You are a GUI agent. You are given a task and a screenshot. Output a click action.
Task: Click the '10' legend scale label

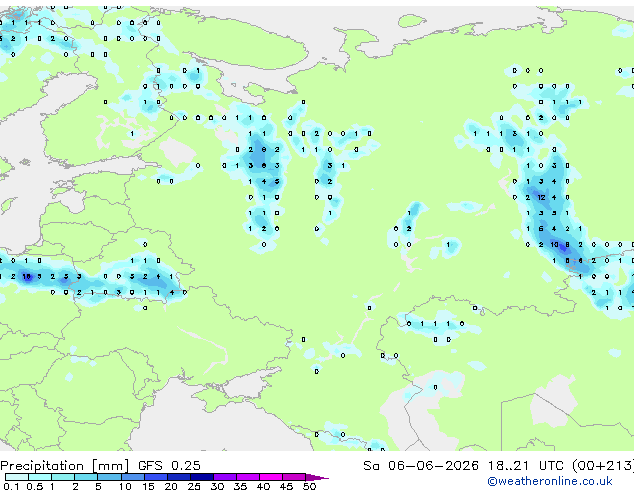pyautogui.click(x=125, y=486)
